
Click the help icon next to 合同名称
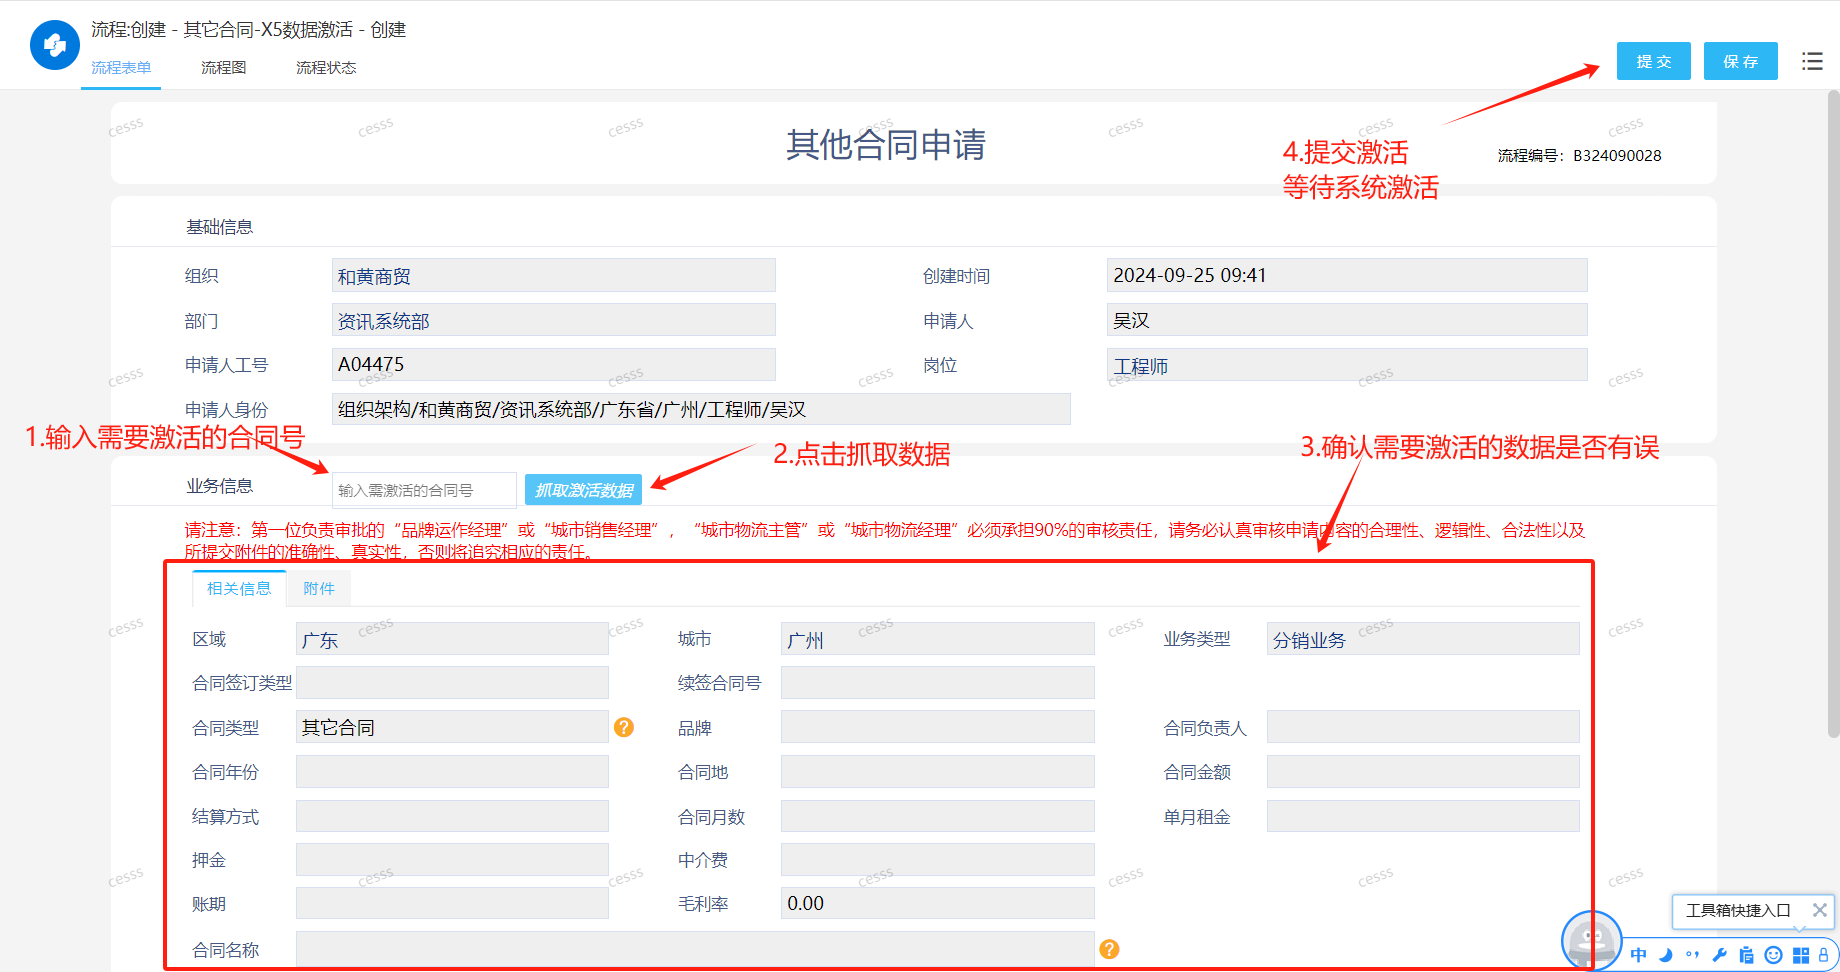tap(1109, 949)
